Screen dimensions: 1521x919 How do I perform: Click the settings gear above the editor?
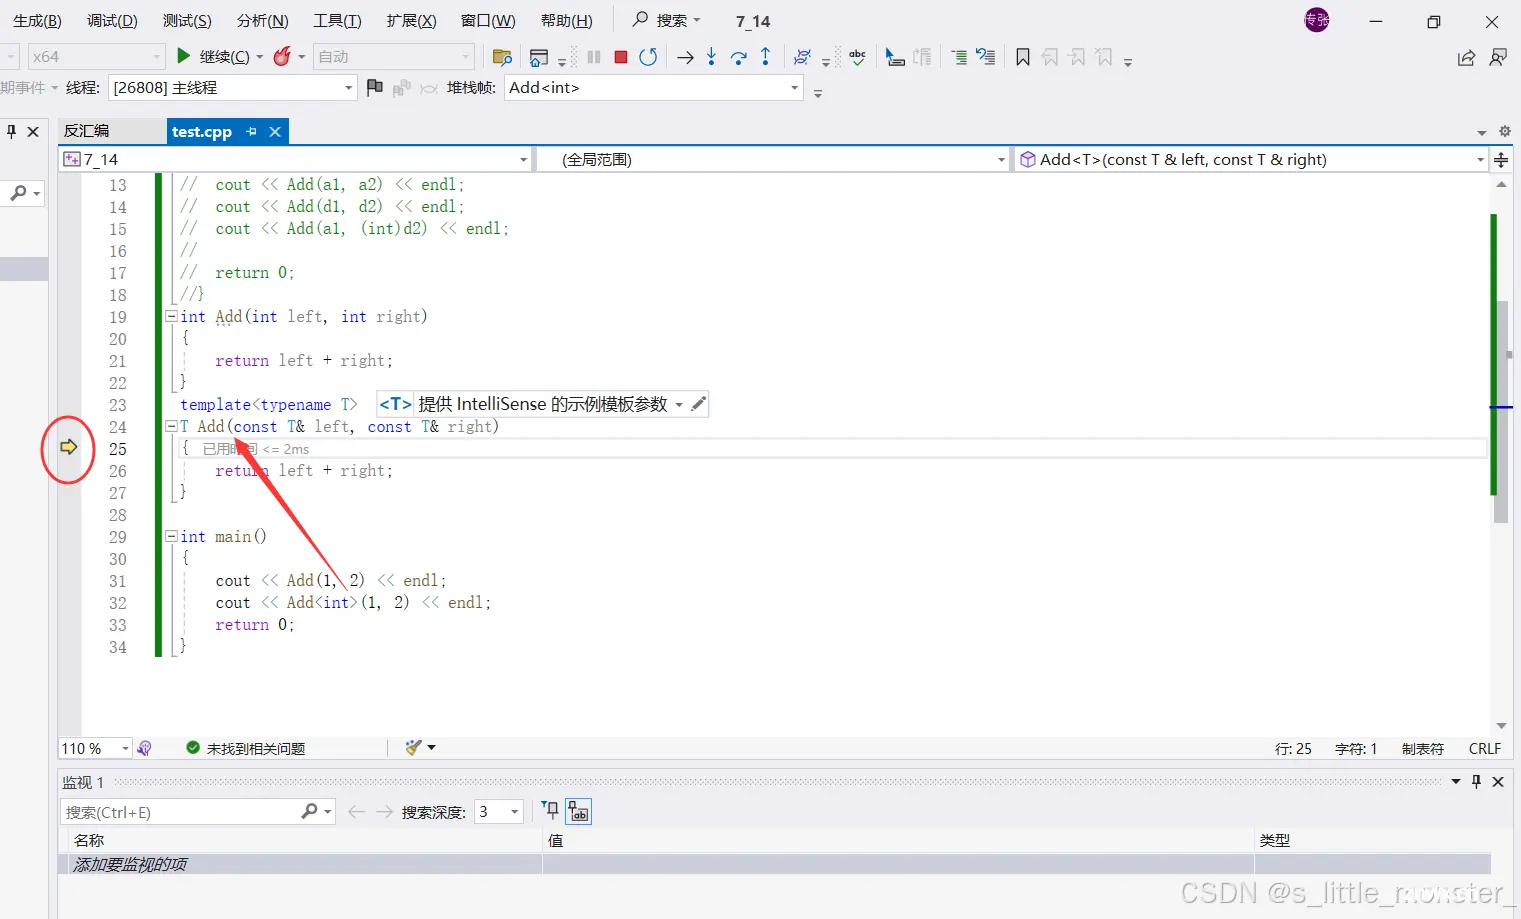tap(1504, 131)
